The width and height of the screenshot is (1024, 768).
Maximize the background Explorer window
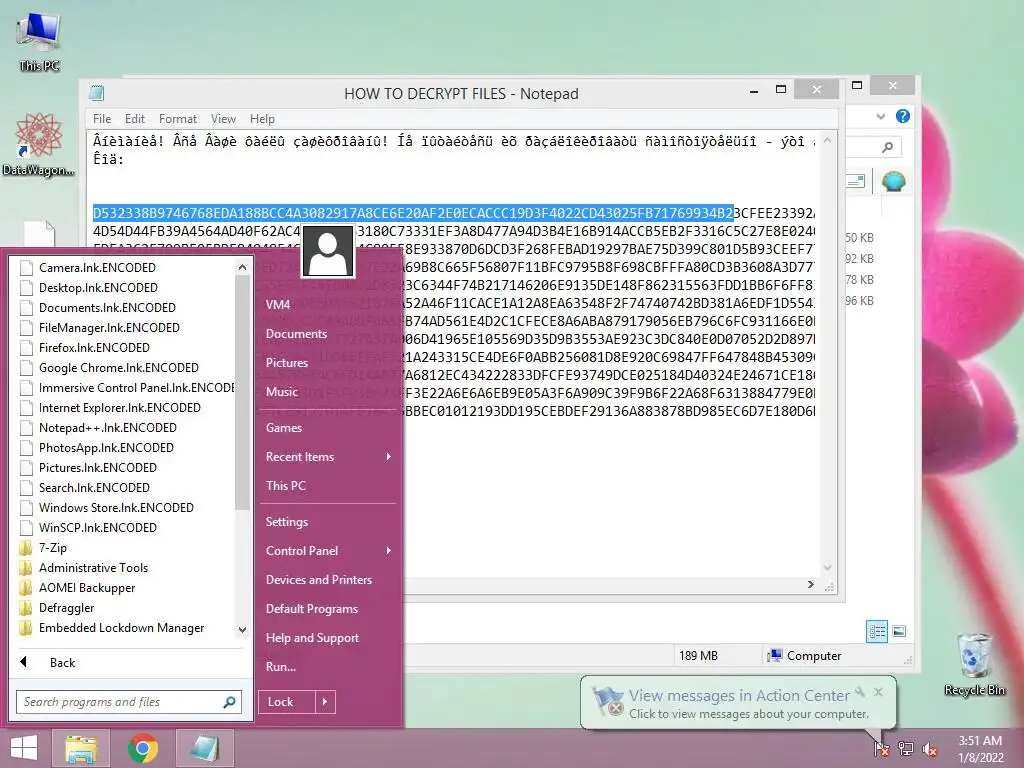[x=857, y=86]
